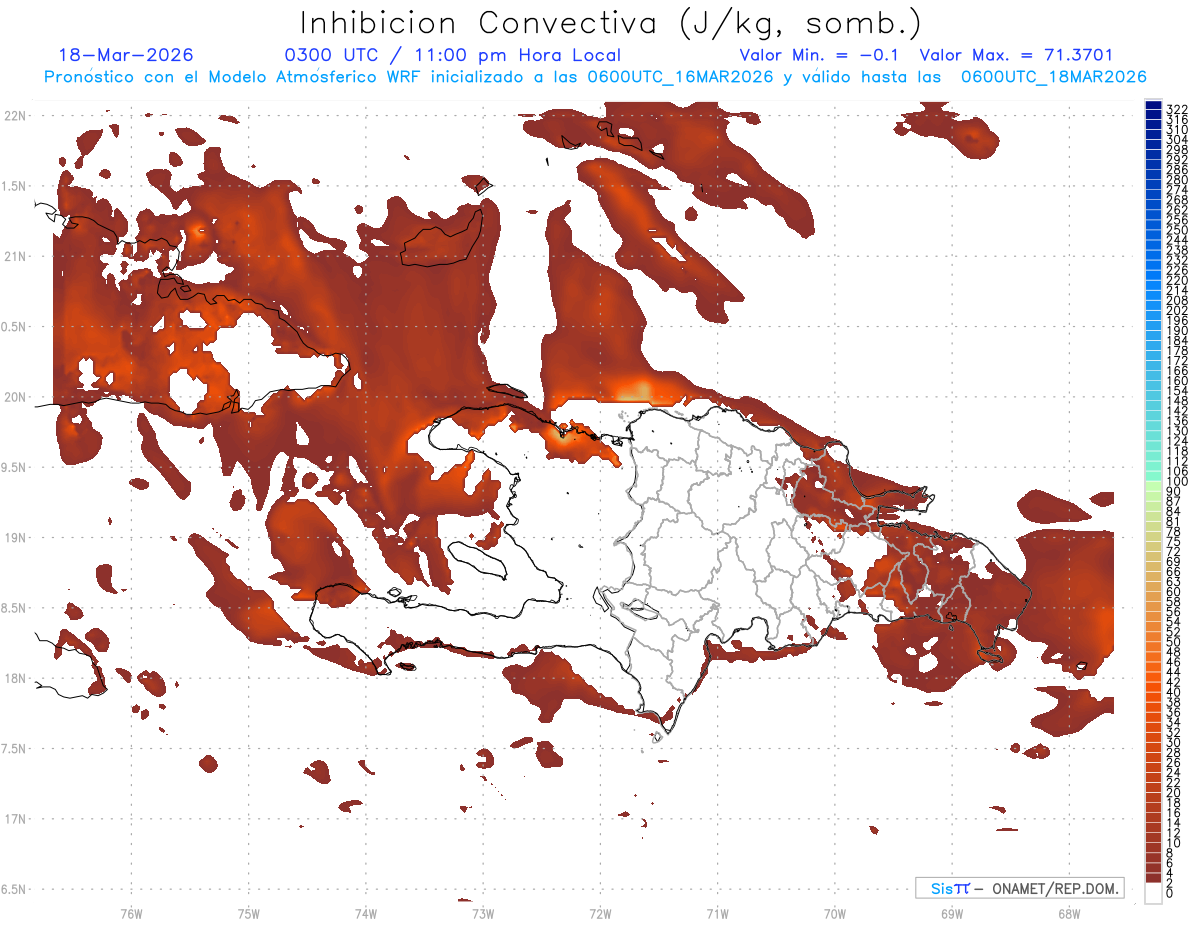1200x927 pixels.
Task: Click the pale green '100' swatch on scale
Action: tap(1153, 484)
